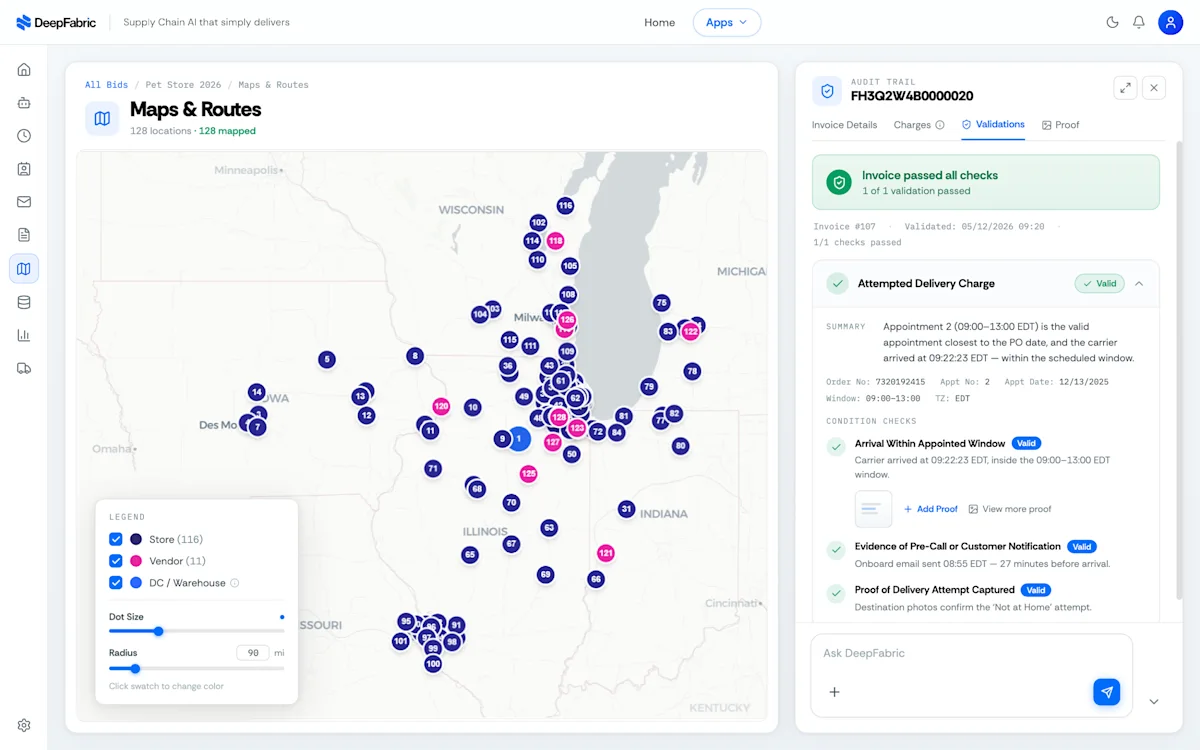
Task: Click vendor marker 125 on the map
Action: click(528, 473)
